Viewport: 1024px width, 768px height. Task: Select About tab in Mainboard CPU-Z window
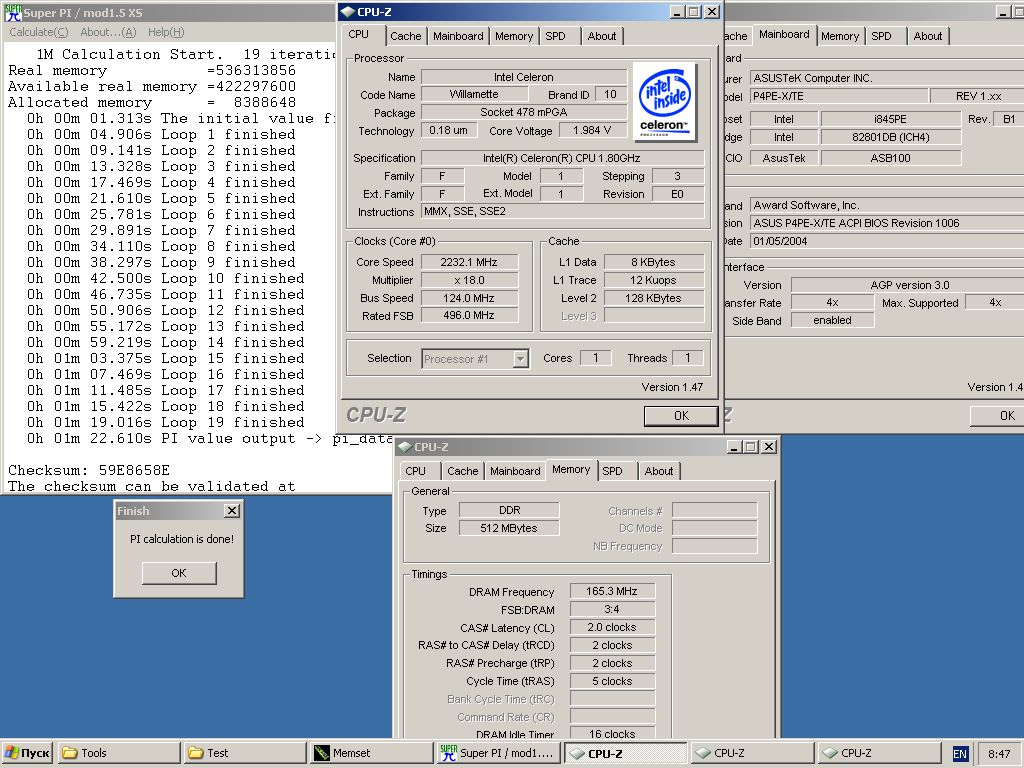click(928, 36)
